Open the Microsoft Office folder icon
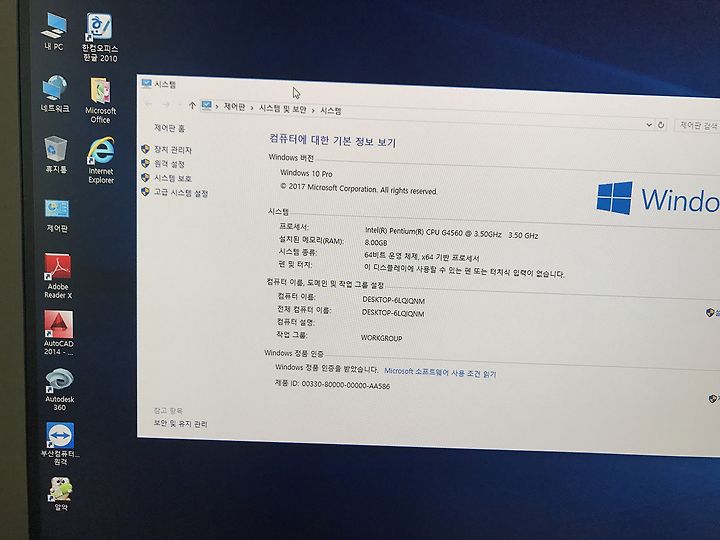This screenshot has height=540, width=720. coord(101,100)
